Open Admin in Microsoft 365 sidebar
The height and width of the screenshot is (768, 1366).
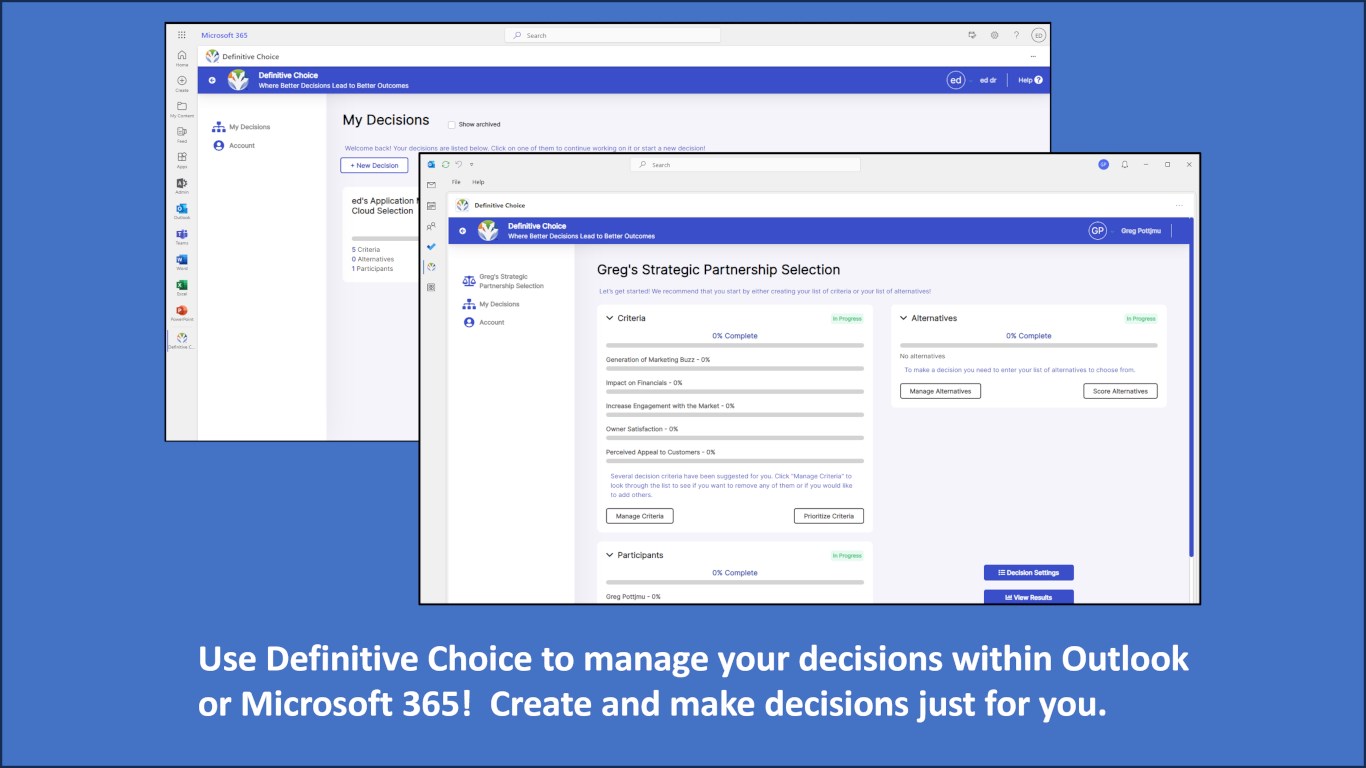[x=181, y=186]
